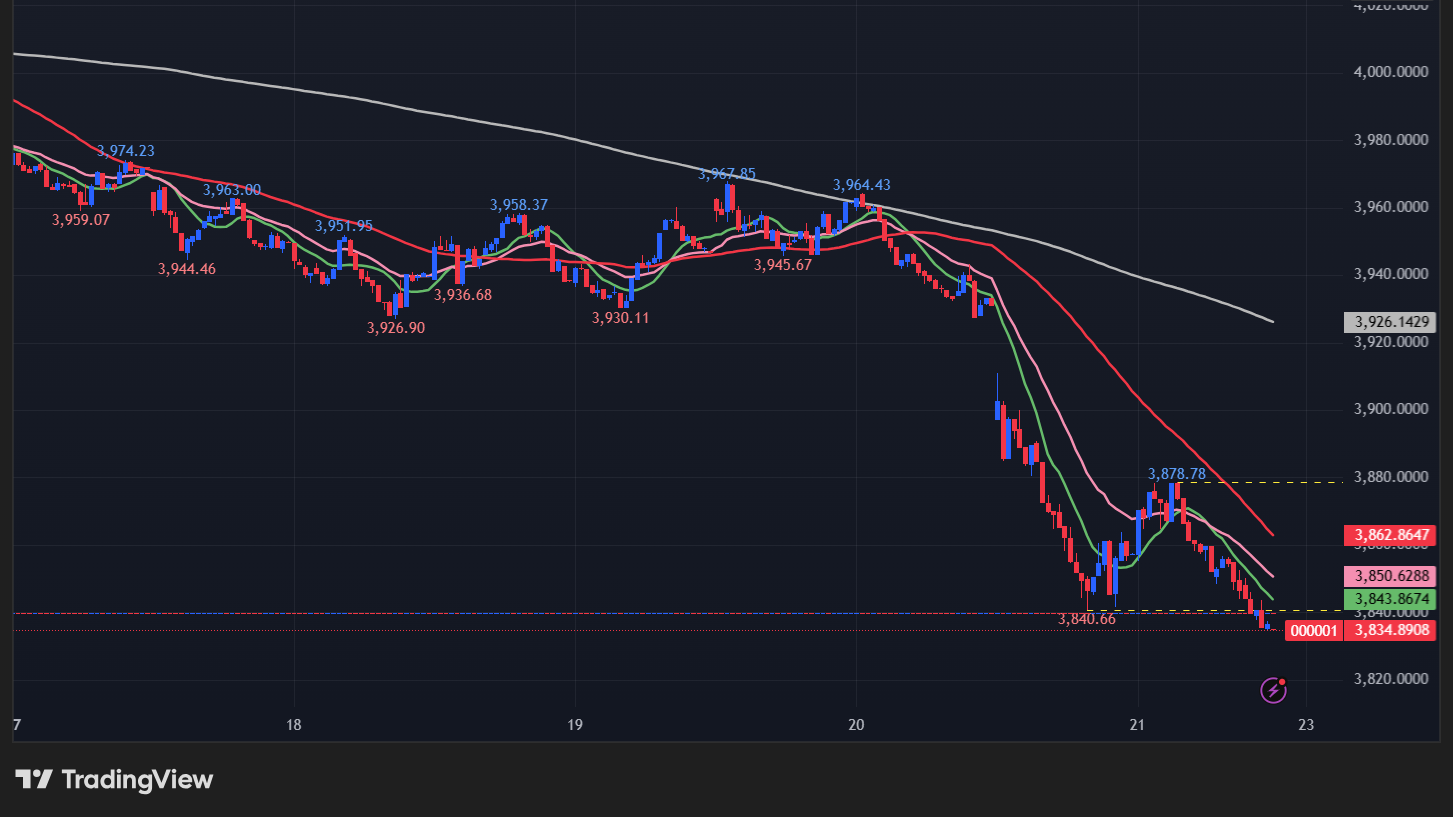
Task: Open the TradingView text link
Action: [137, 780]
